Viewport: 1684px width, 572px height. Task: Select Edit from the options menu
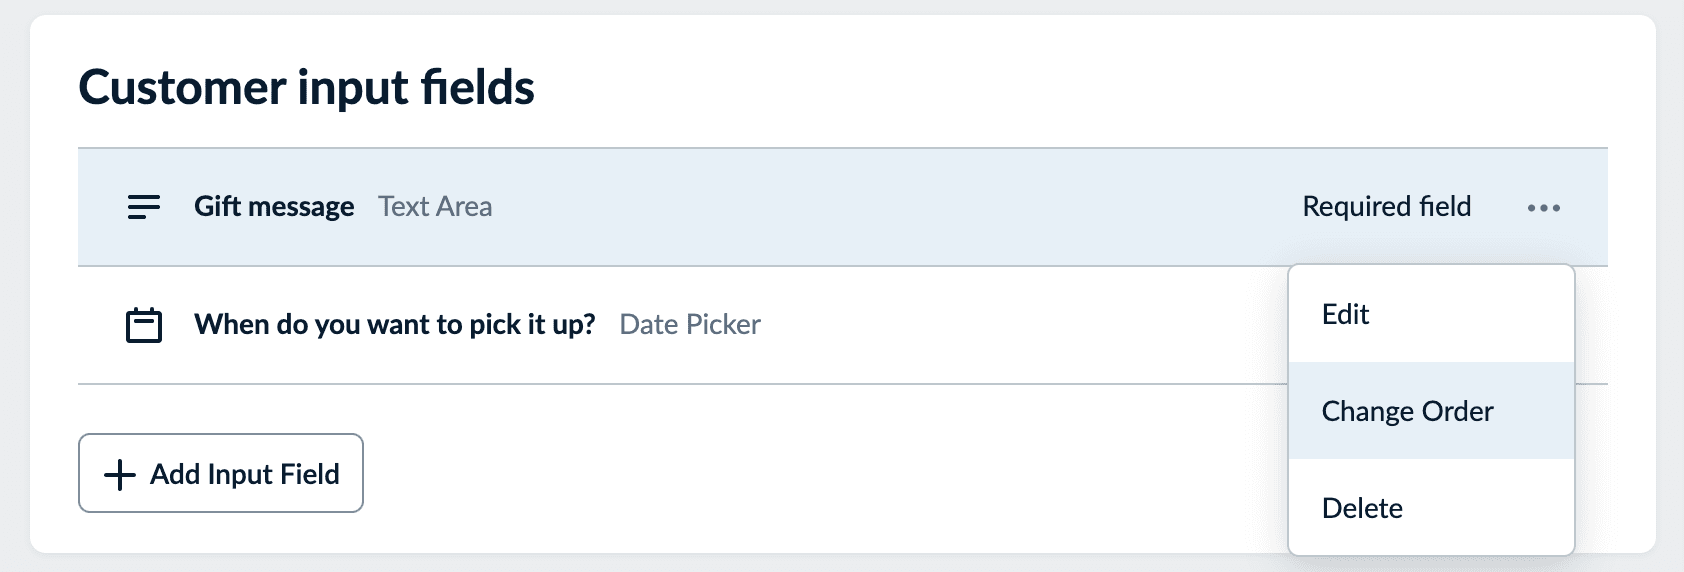pyautogui.click(x=1345, y=315)
